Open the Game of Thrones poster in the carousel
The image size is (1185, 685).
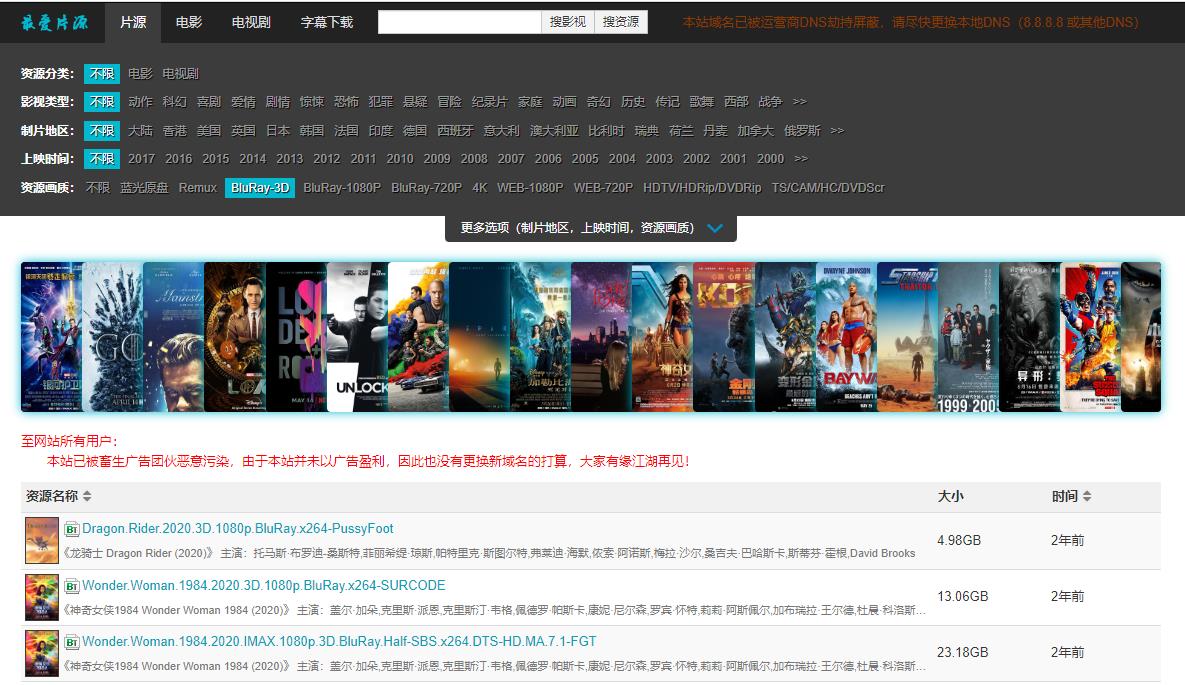113,337
